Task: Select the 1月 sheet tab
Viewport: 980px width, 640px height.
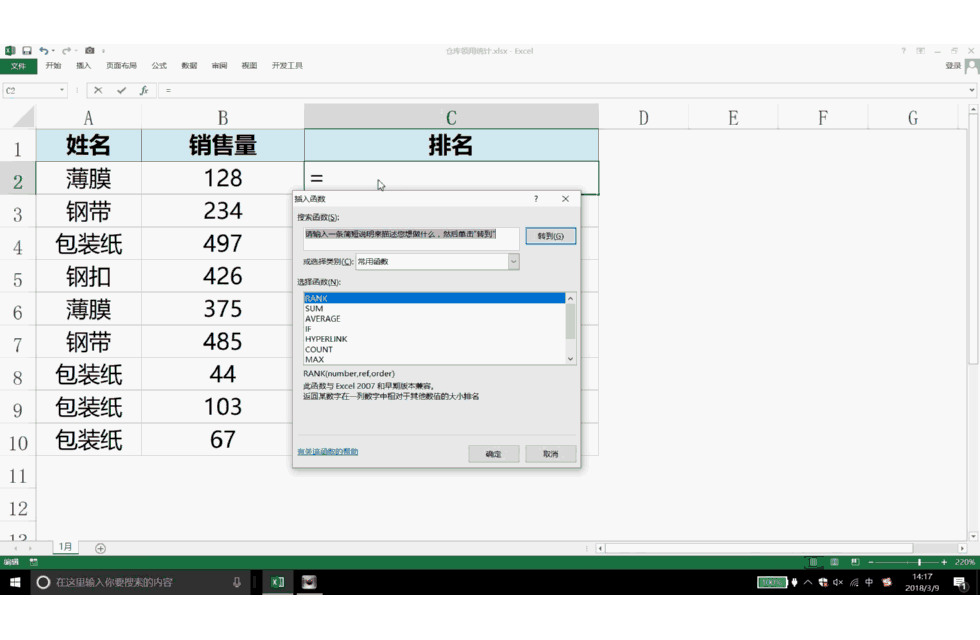Action: [x=66, y=547]
